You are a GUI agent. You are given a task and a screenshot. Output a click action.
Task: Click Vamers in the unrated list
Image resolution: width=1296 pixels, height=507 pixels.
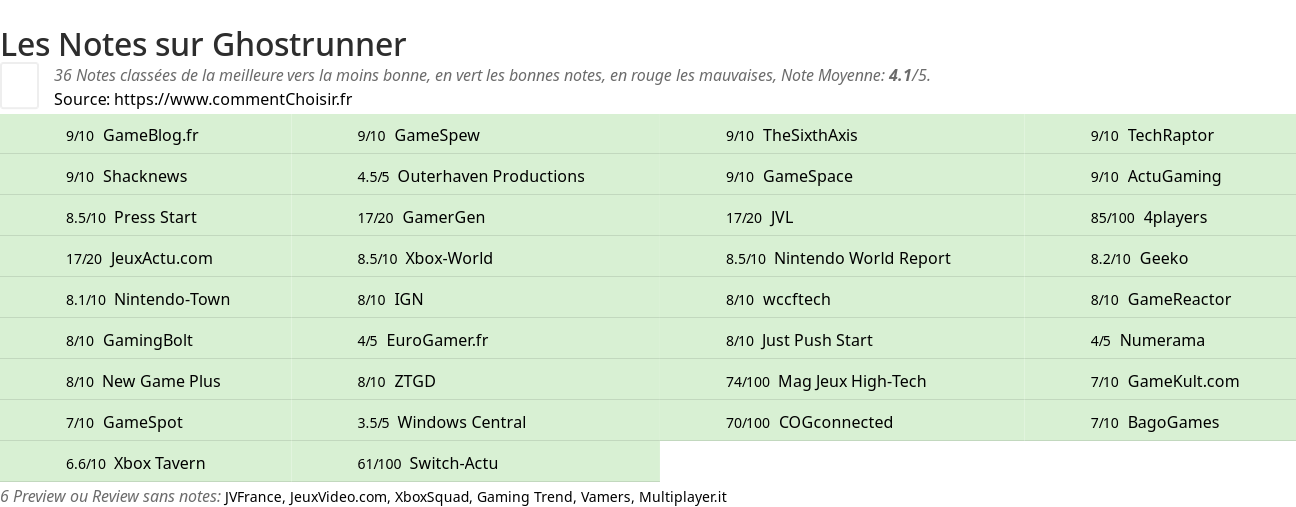(x=605, y=496)
